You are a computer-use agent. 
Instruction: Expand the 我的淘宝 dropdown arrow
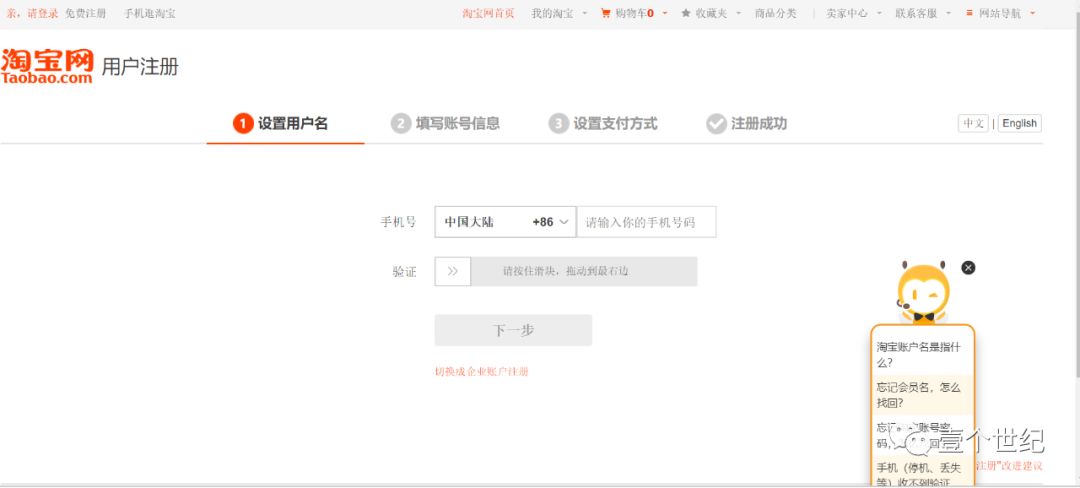pos(585,13)
